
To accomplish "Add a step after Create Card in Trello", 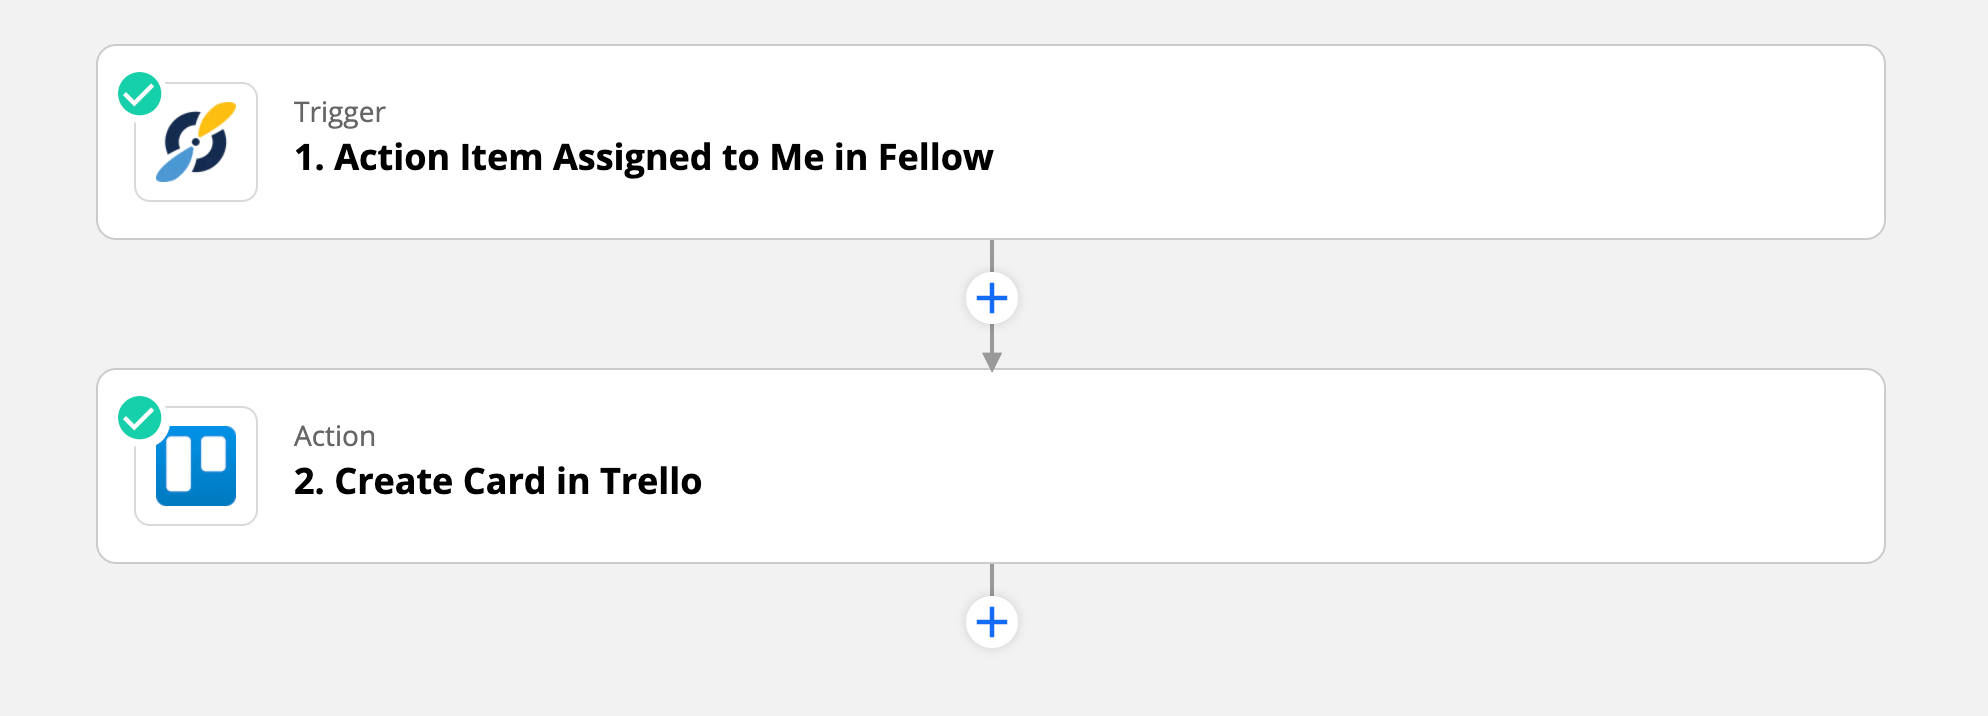I will [x=992, y=622].
